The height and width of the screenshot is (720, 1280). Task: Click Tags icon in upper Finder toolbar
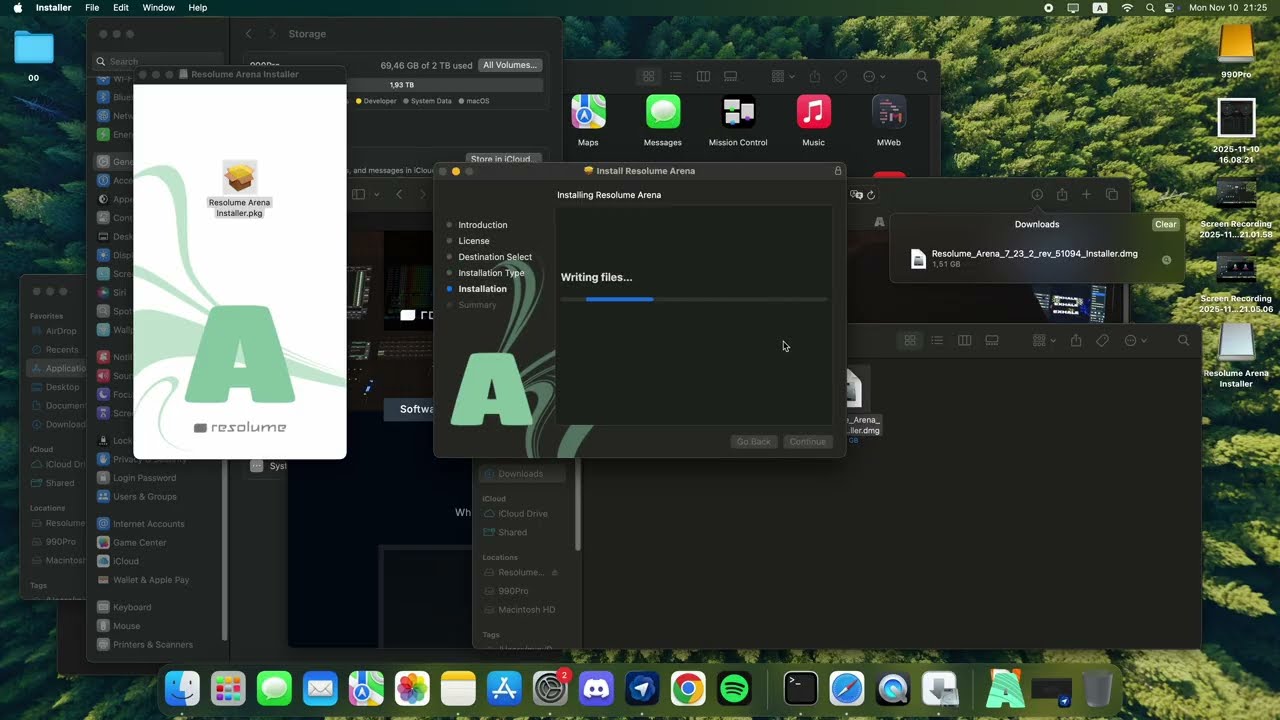point(842,76)
